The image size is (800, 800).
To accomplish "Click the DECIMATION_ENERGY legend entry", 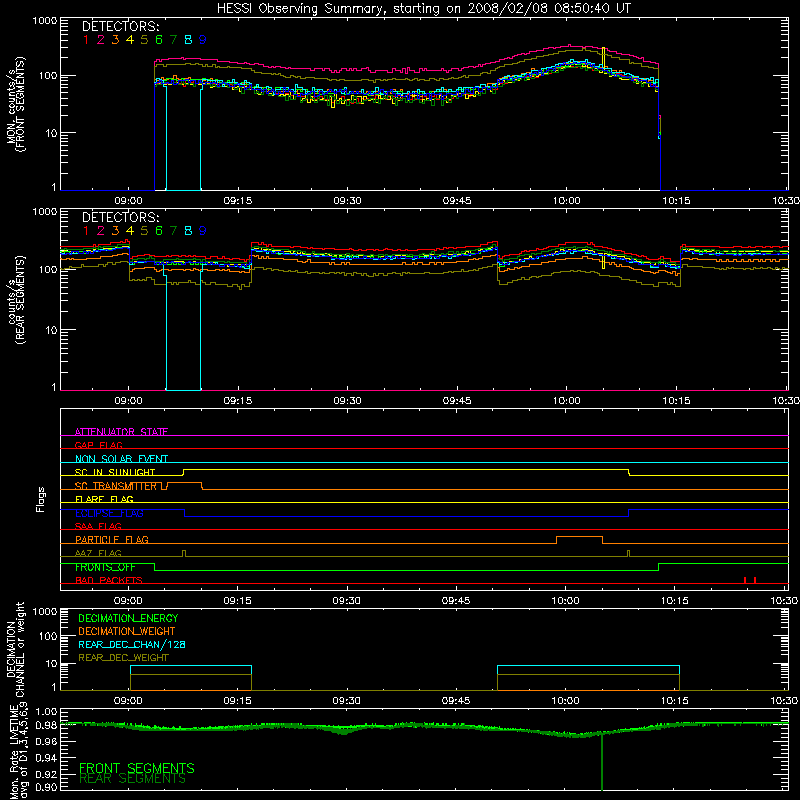I will click(x=128, y=618).
